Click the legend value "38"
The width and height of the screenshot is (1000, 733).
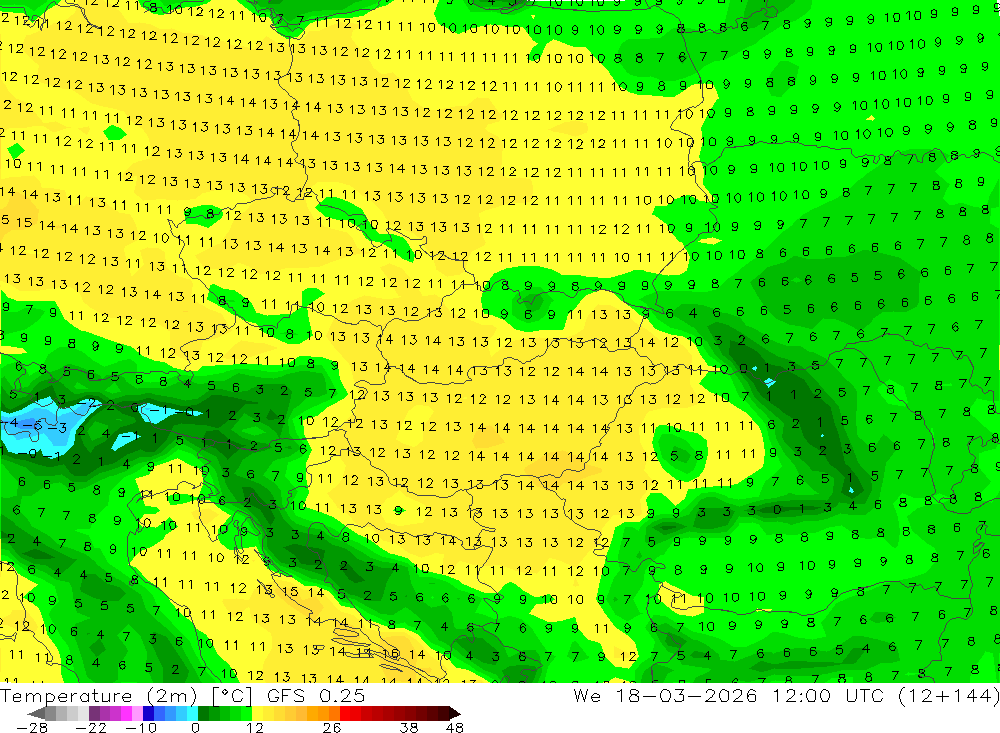pyautogui.click(x=409, y=728)
